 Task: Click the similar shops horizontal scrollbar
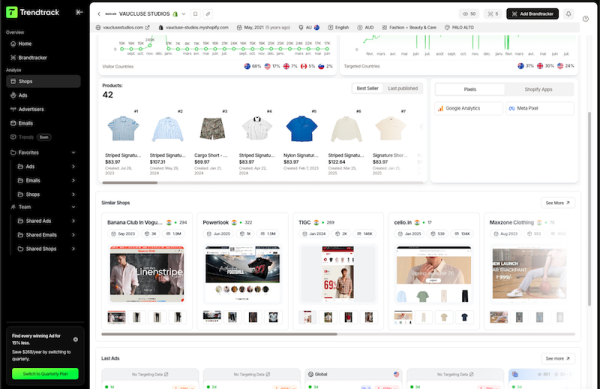[x=219, y=334]
